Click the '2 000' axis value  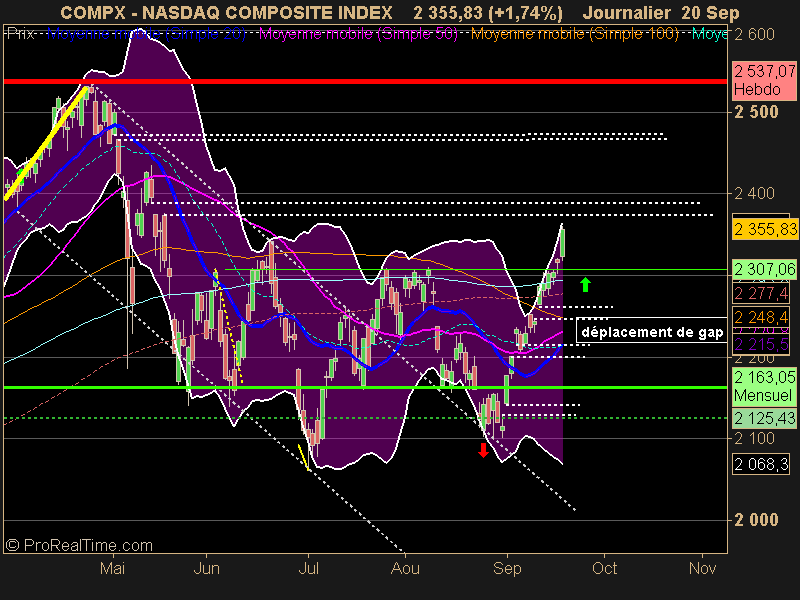click(756, 520)
